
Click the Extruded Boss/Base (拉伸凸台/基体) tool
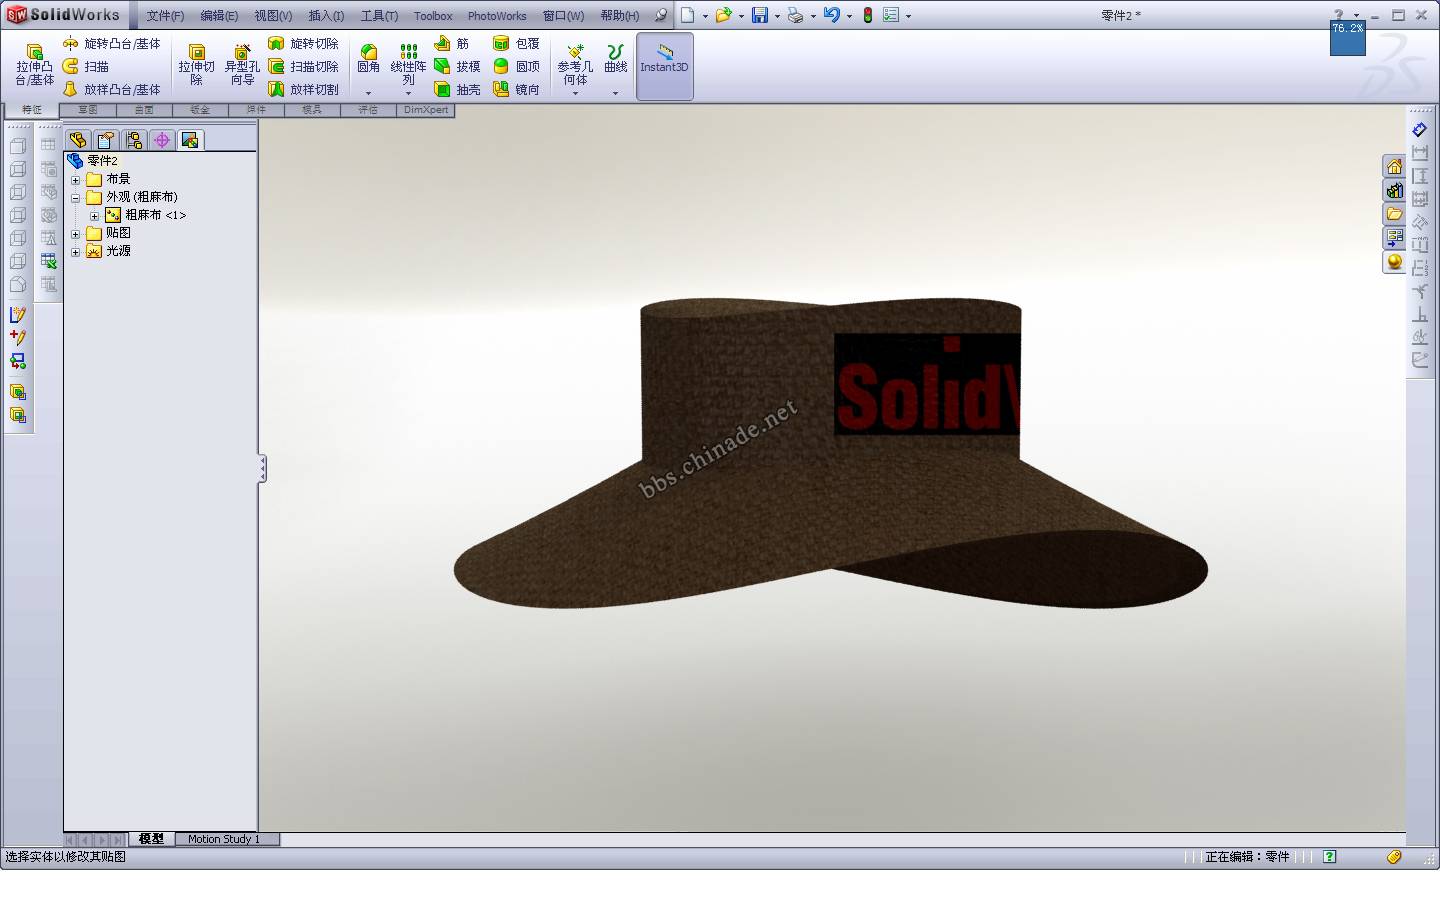[34, 64]
